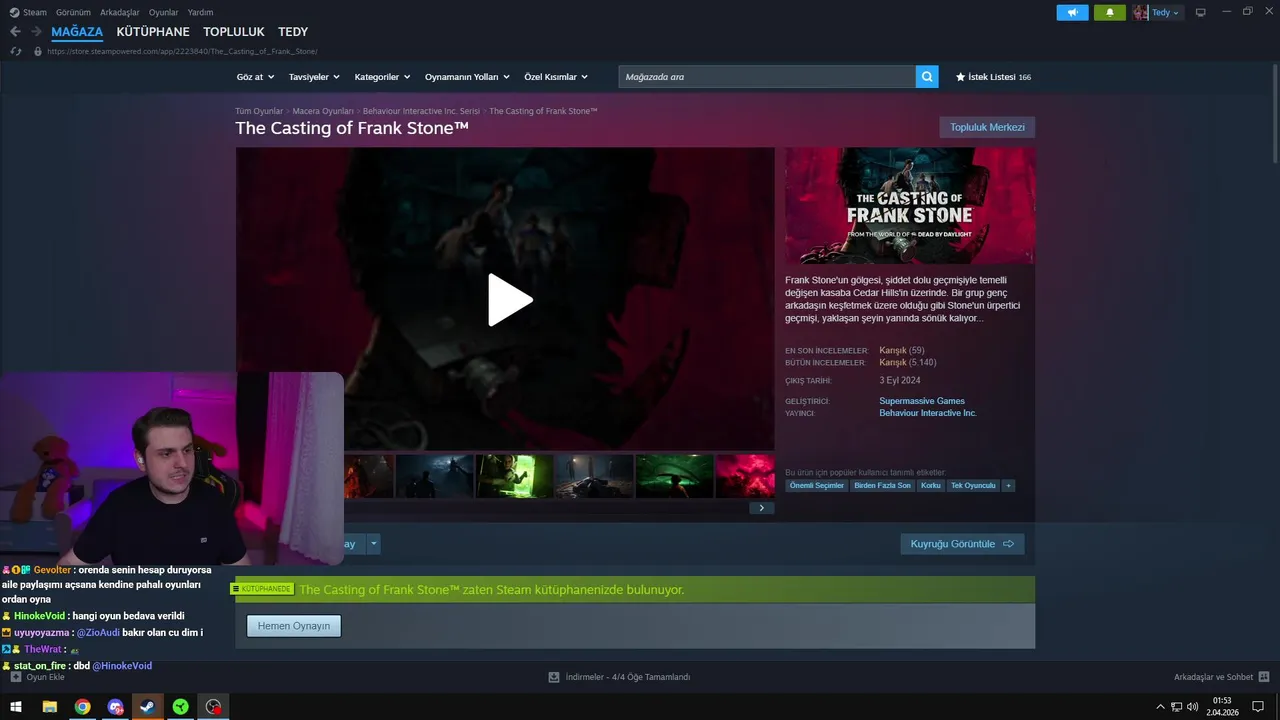This screenshot has height=720, width=1280.
Task: Click the Kuyruğu Görüntüle button
Action: point(962,544)
